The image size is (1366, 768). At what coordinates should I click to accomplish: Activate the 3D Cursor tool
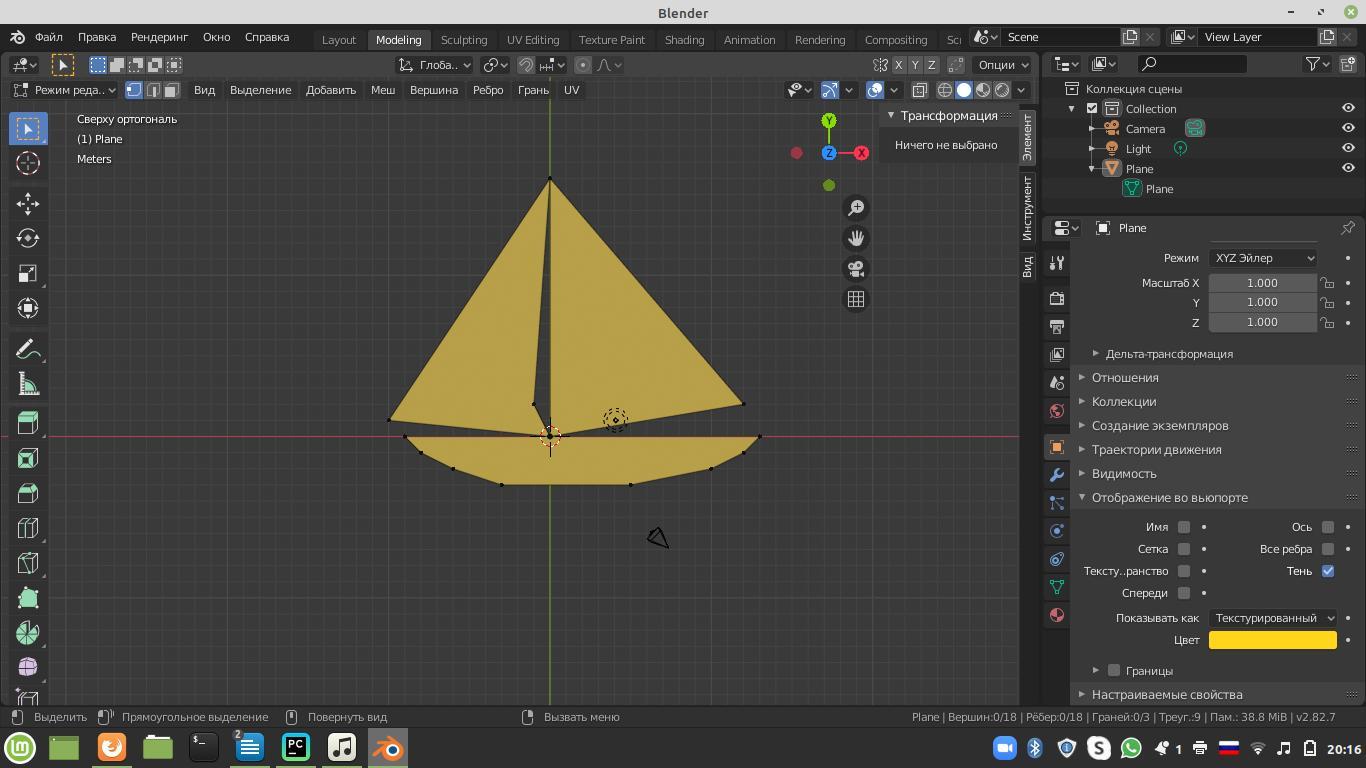click(x=28, y=163)
